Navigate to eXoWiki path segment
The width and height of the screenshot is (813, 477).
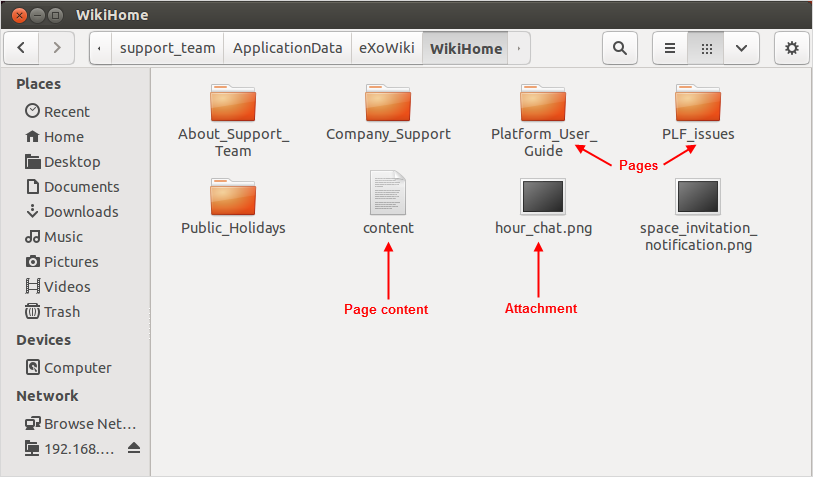[x=387, y=48]
